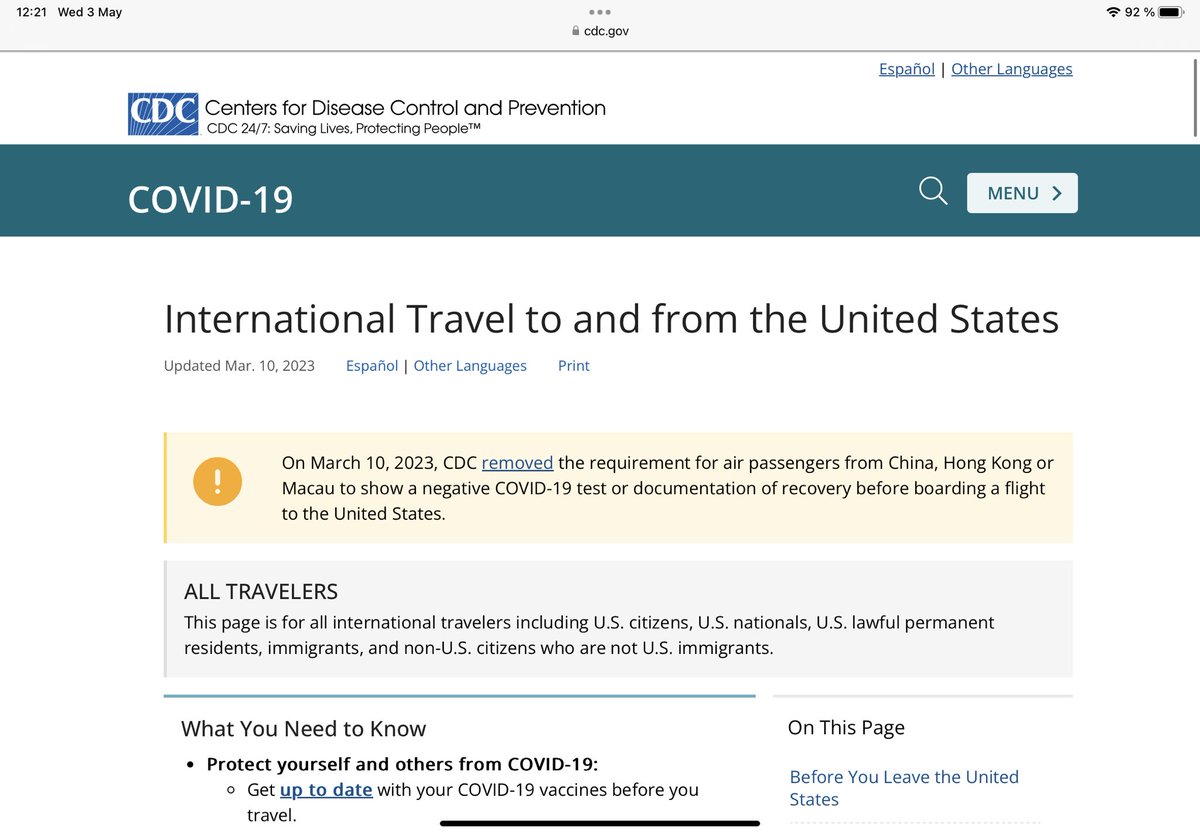This screenshot has height=834, width=1200.
Task: Tap the Safari three-dot multitasking control
Action: (599, 12)
